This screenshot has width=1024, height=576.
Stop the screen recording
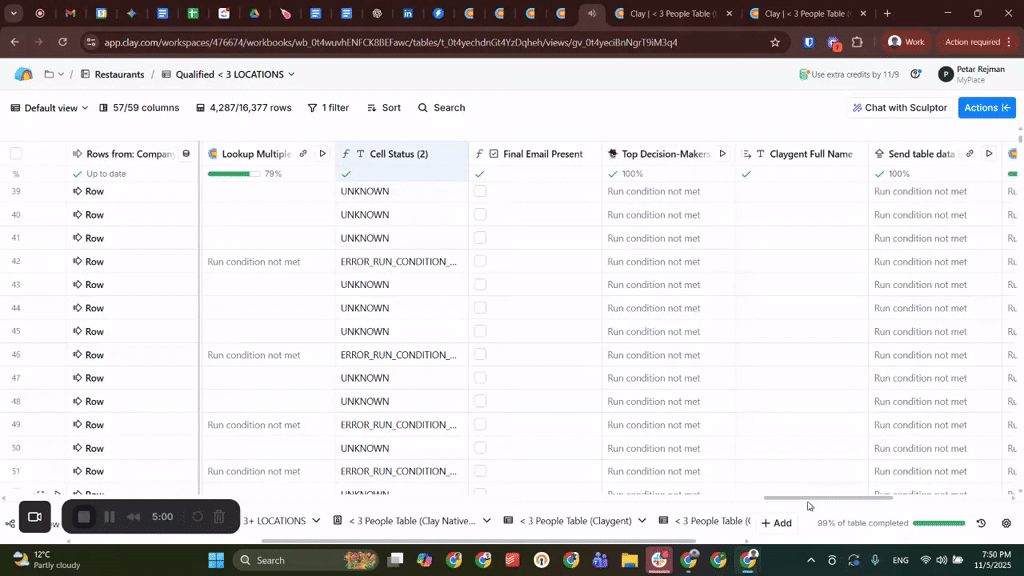tap(85, 517)
